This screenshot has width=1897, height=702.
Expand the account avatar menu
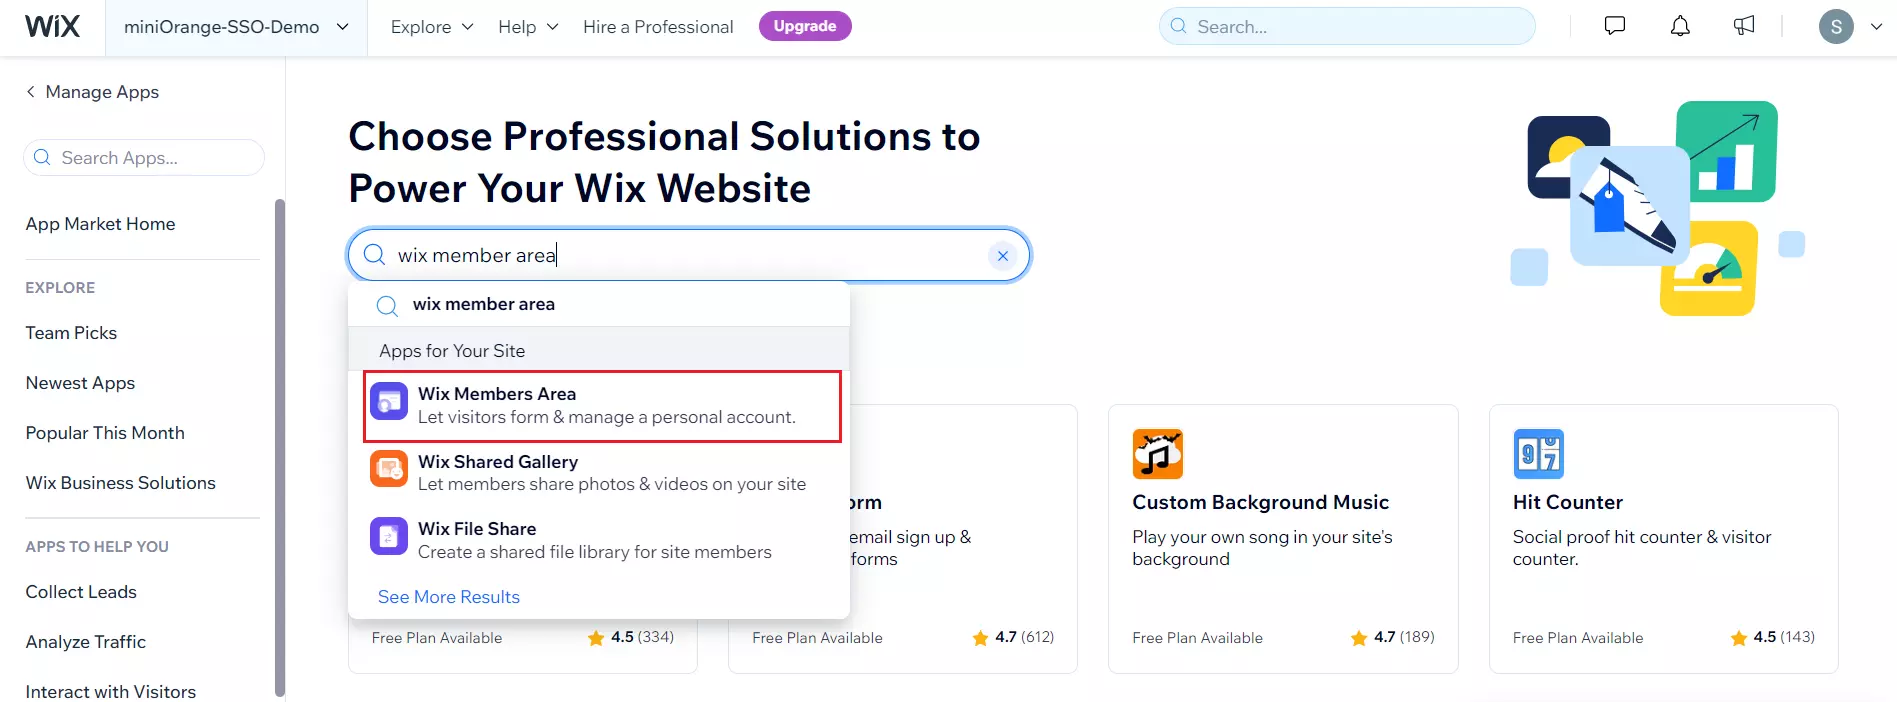pyautogui.click(x=1850, y=26)
